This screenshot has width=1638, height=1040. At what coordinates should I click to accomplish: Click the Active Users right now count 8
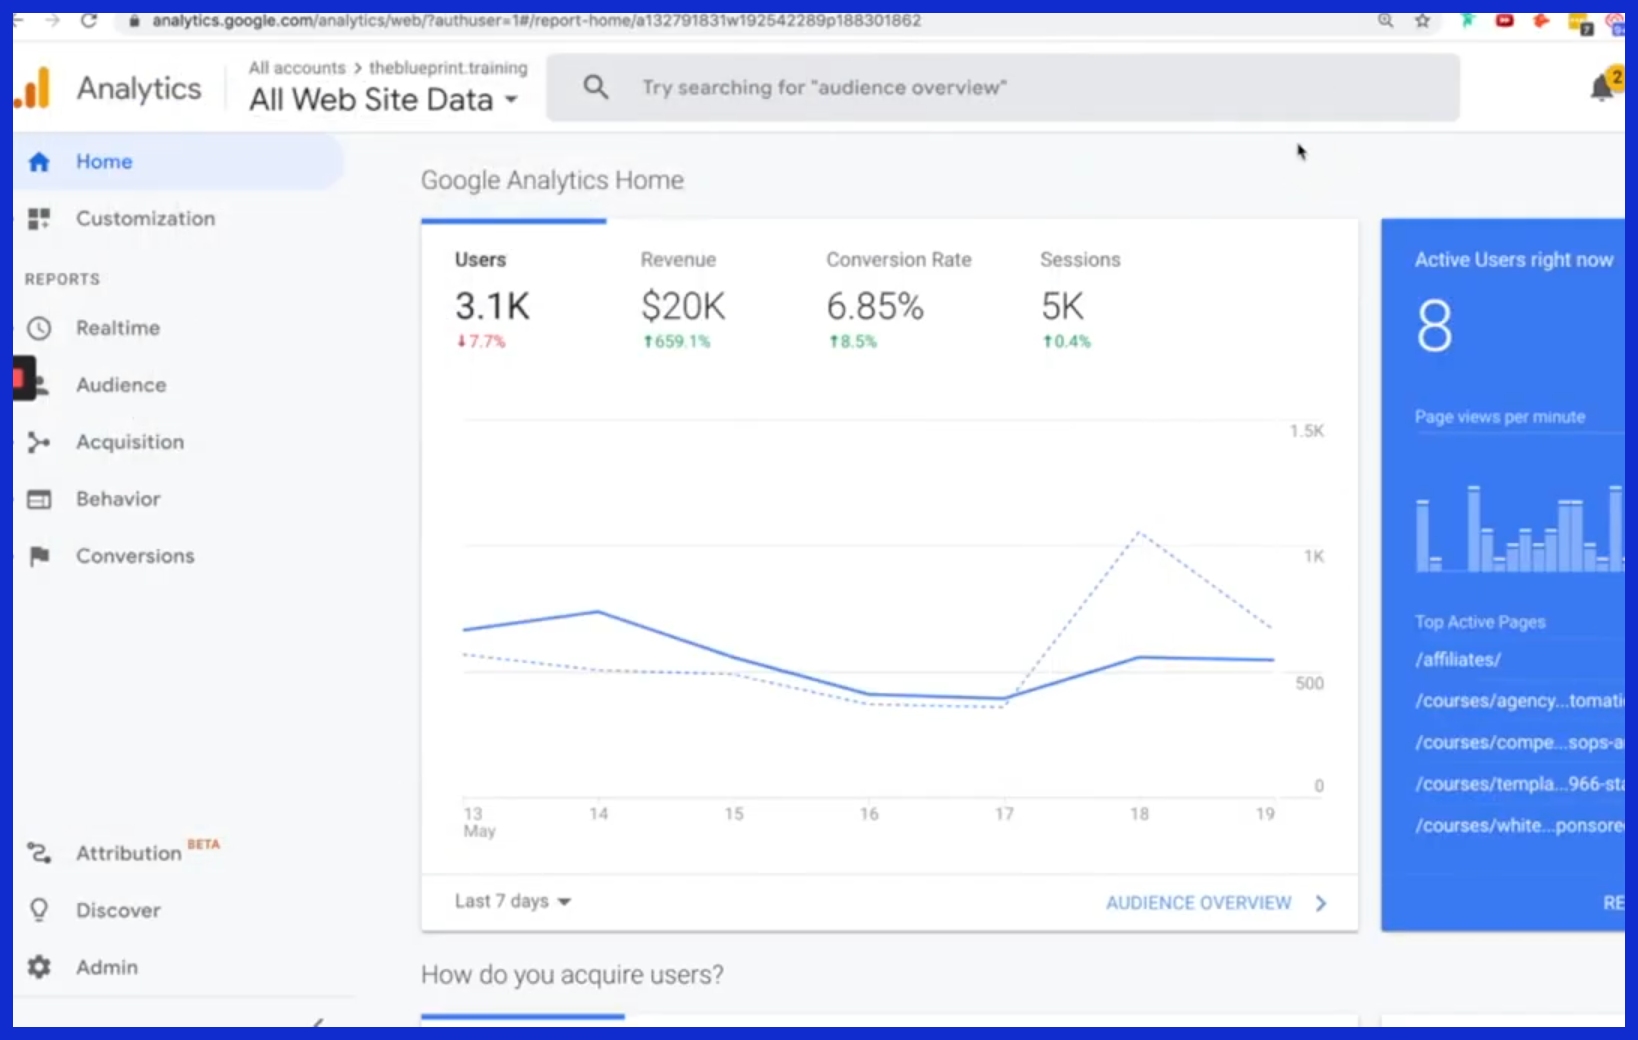click(1434, 326)
